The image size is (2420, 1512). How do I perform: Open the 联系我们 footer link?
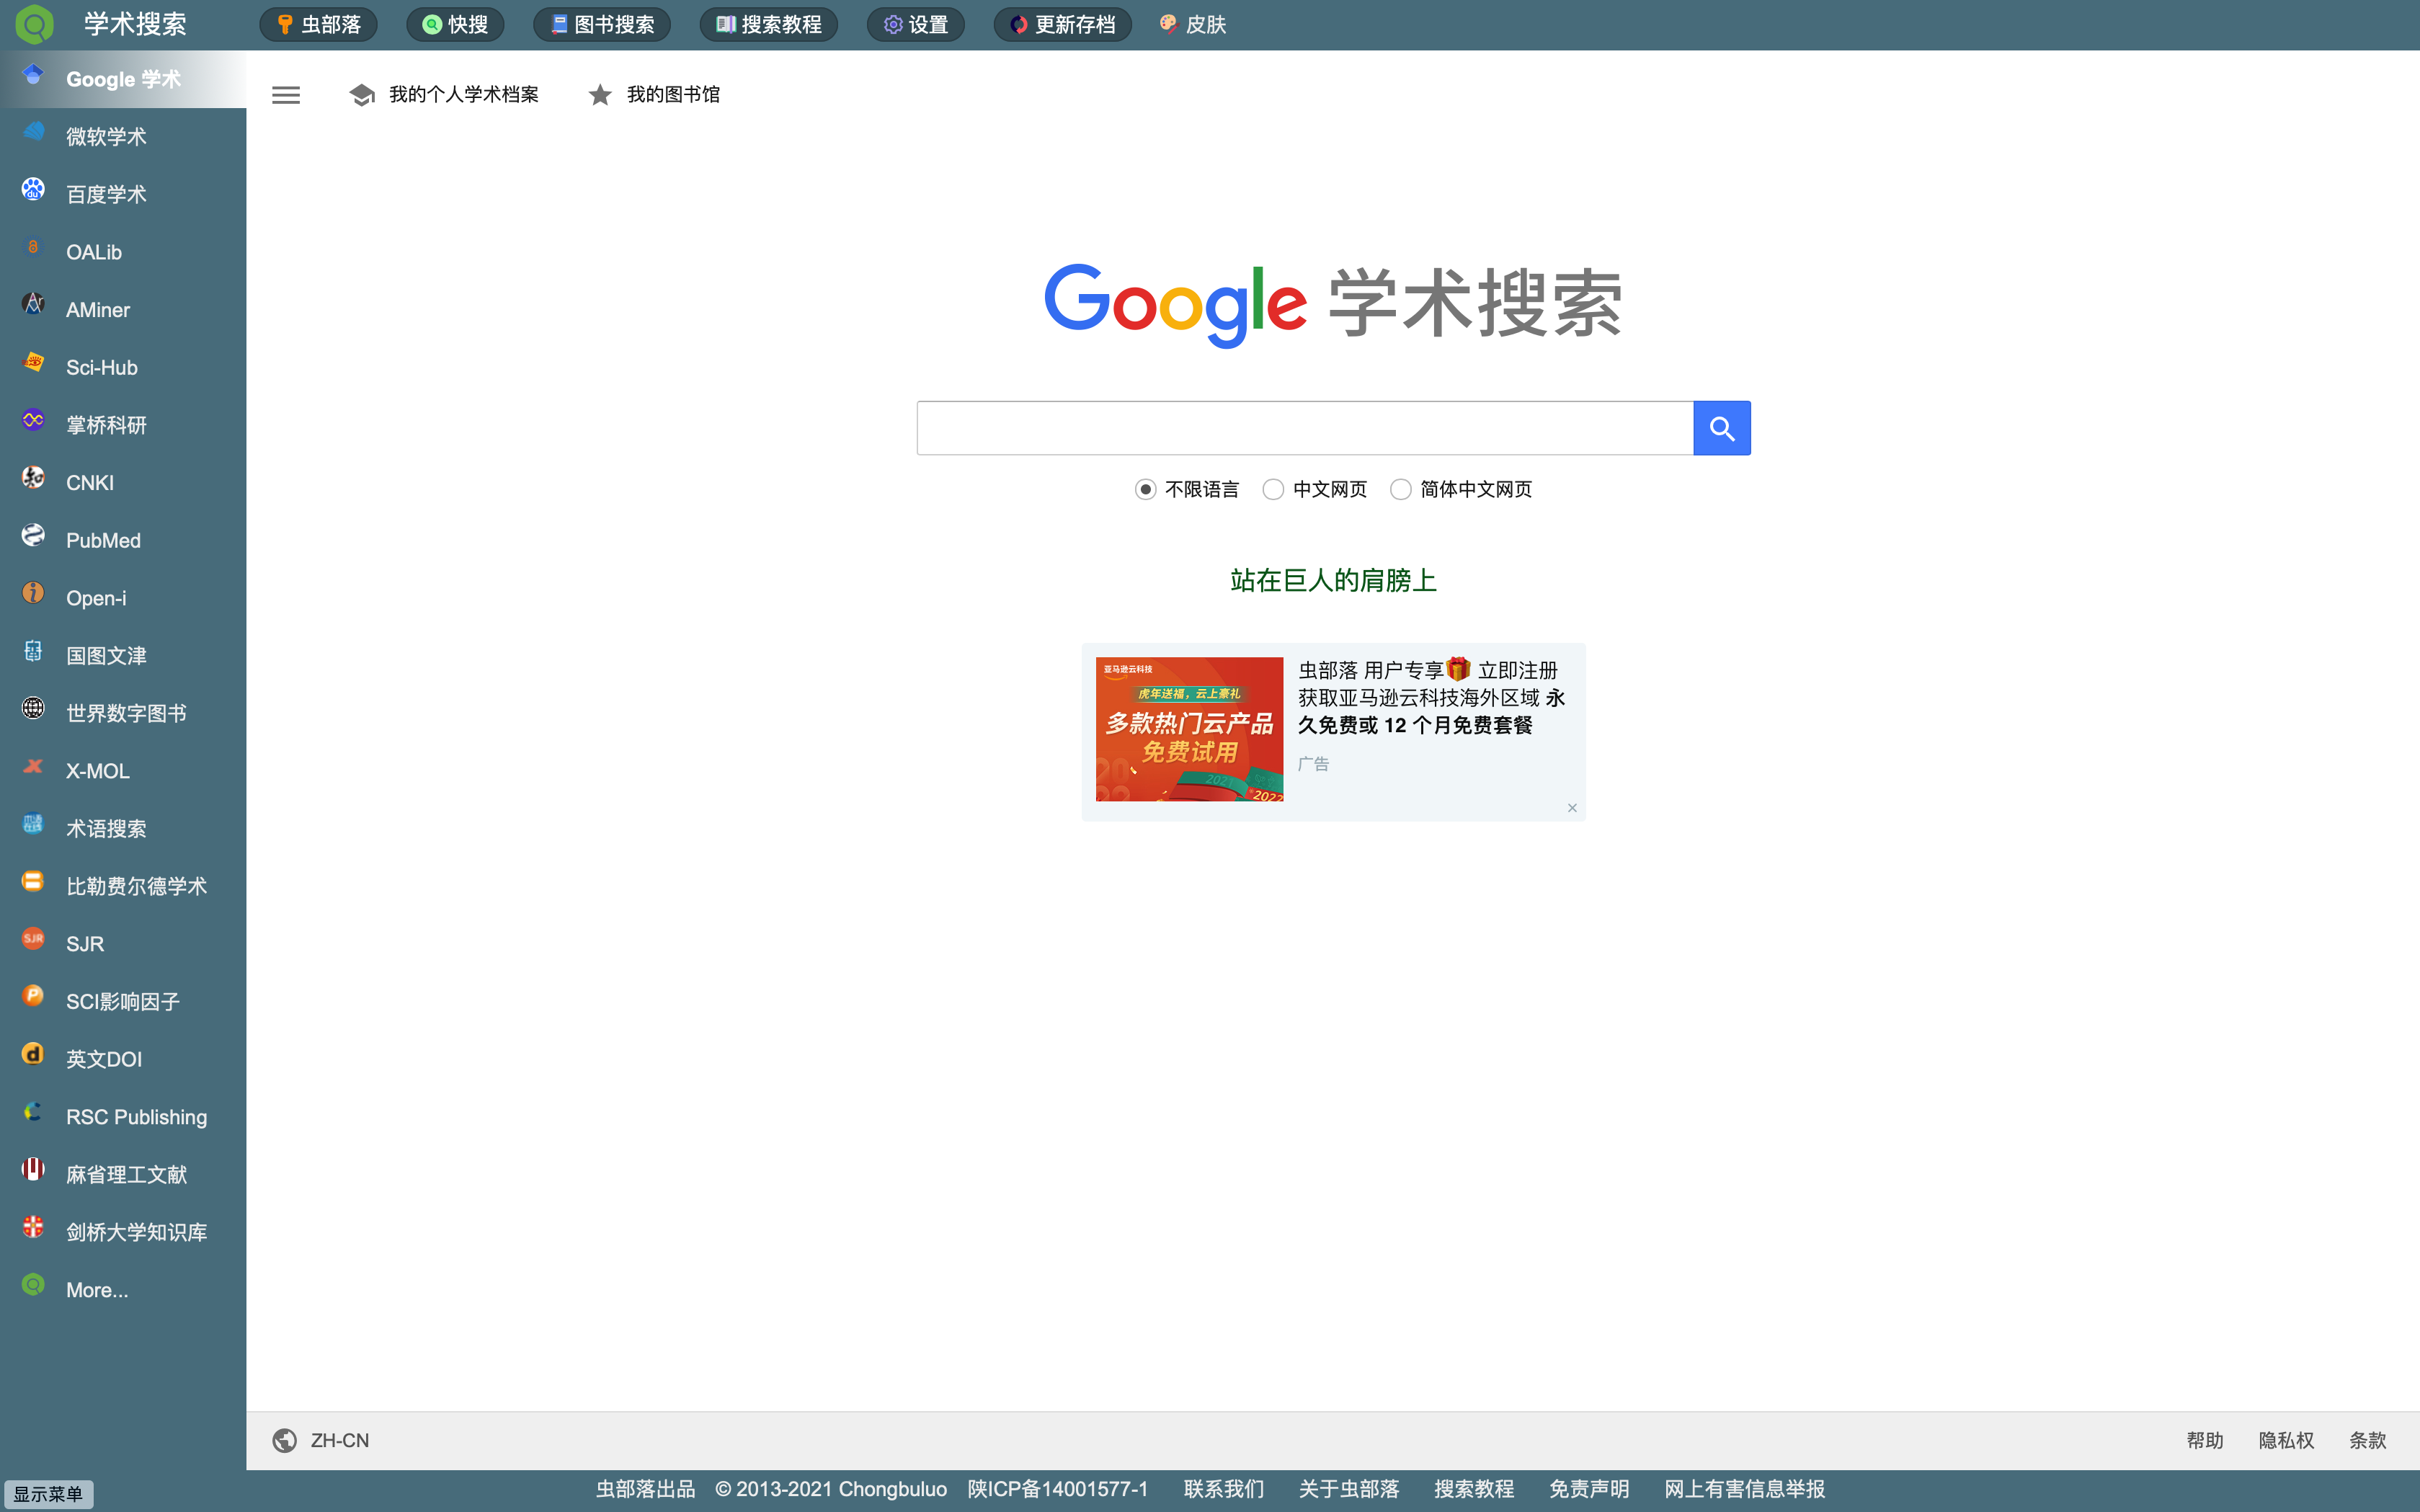tap(1224, 1489)
